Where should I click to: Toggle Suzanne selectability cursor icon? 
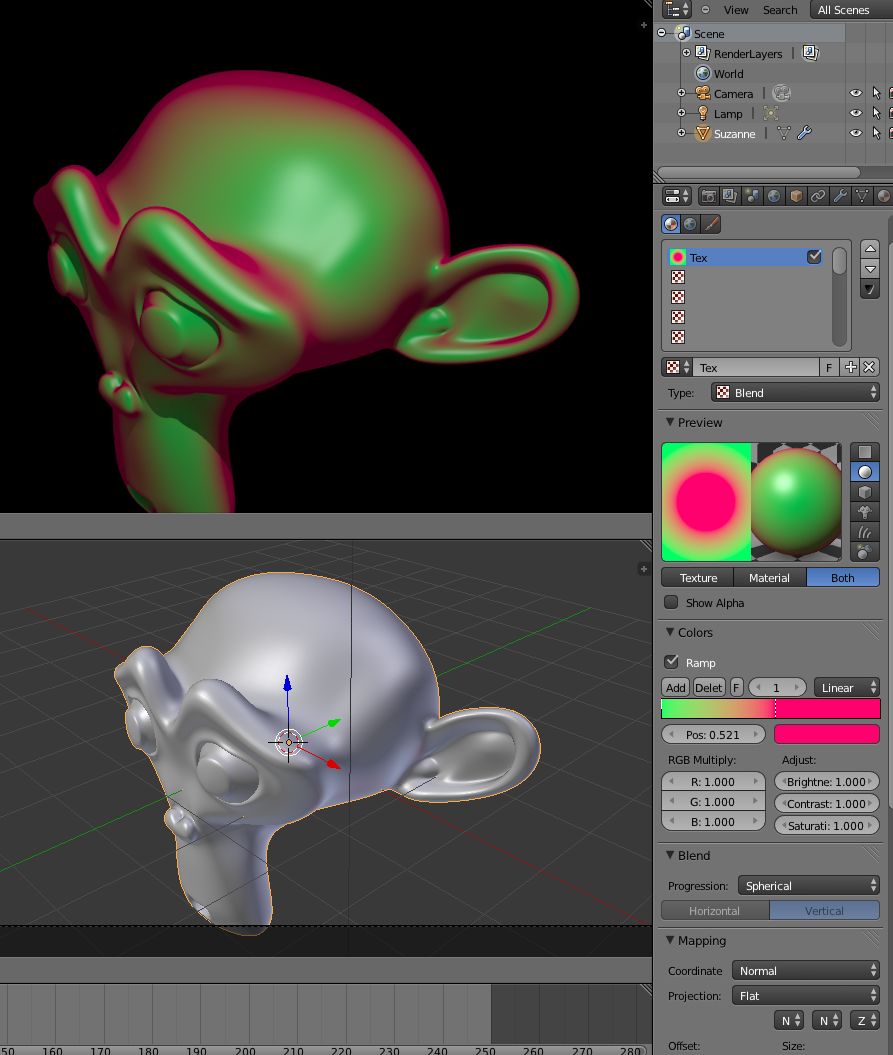[876, 133]
